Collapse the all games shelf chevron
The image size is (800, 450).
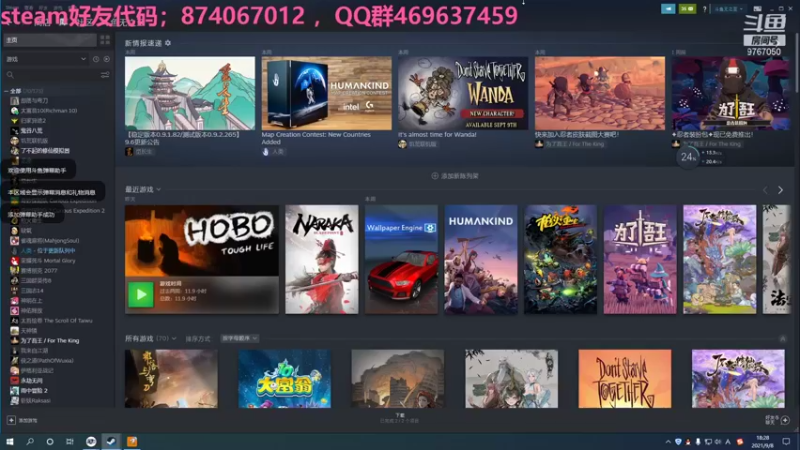tap(783, 339)
